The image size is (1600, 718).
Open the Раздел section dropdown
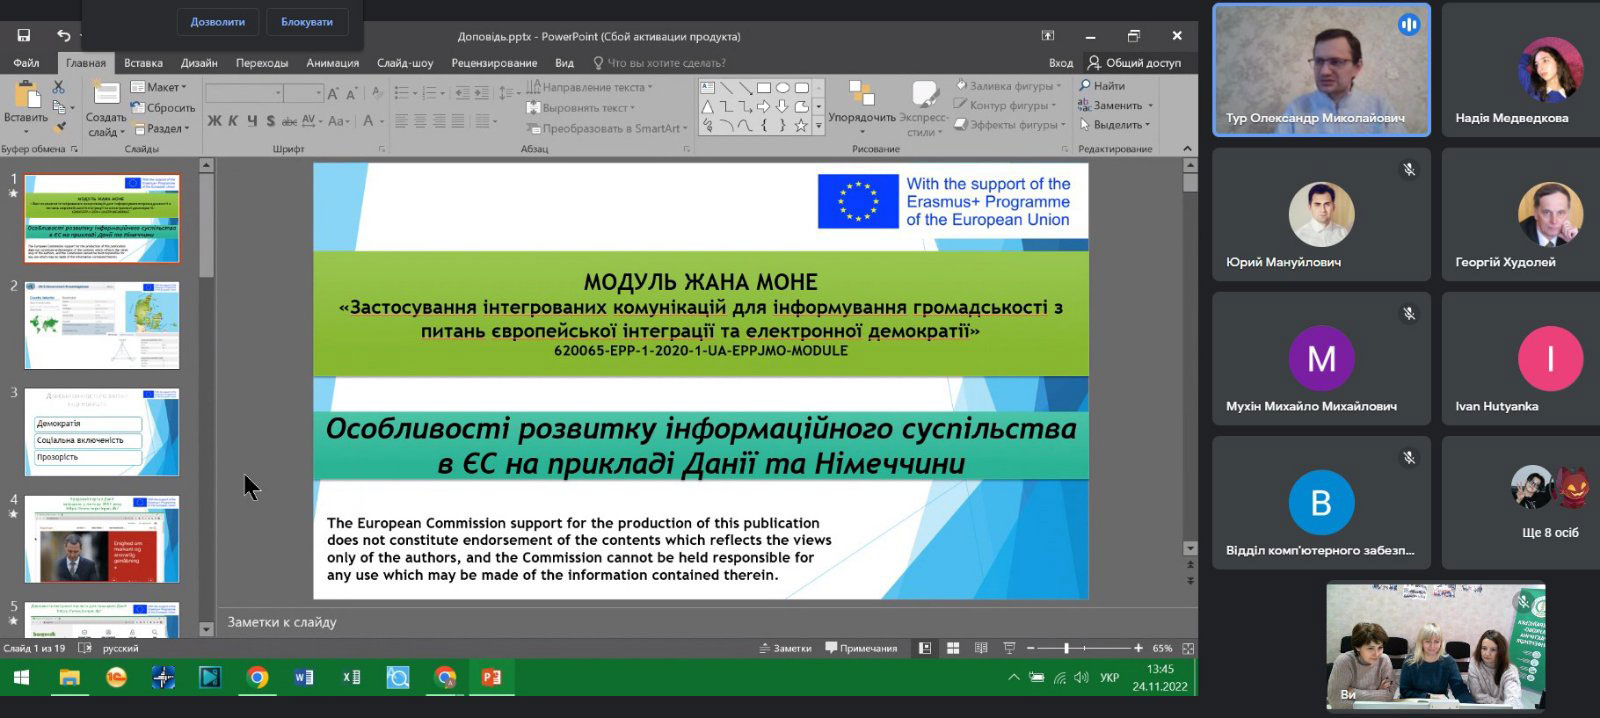click(x=159, y=128)
